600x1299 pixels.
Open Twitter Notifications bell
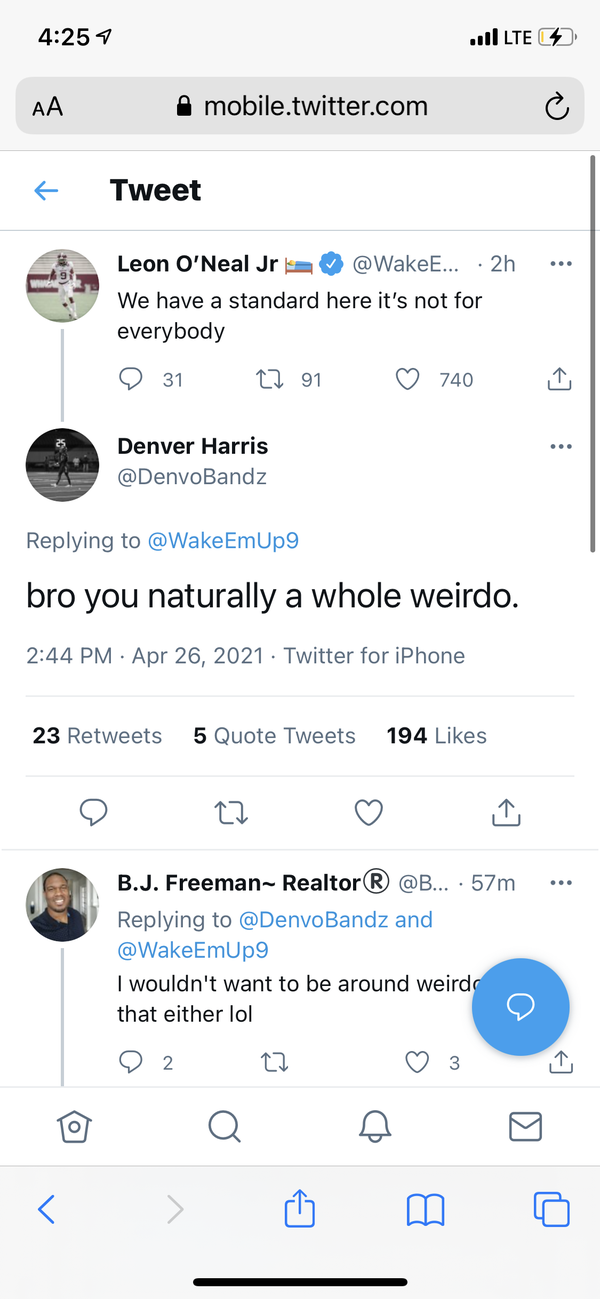click(375, 1126)
